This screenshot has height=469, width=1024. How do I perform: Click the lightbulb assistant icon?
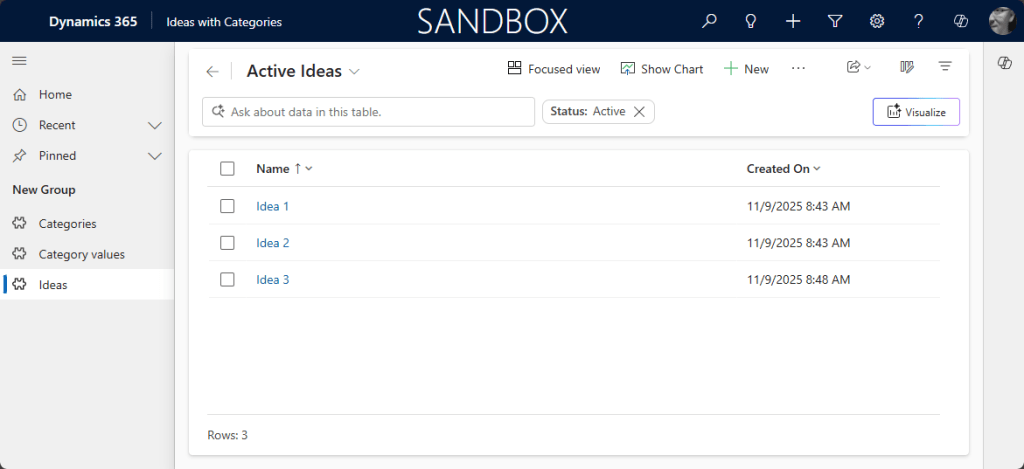click(751, 21)
